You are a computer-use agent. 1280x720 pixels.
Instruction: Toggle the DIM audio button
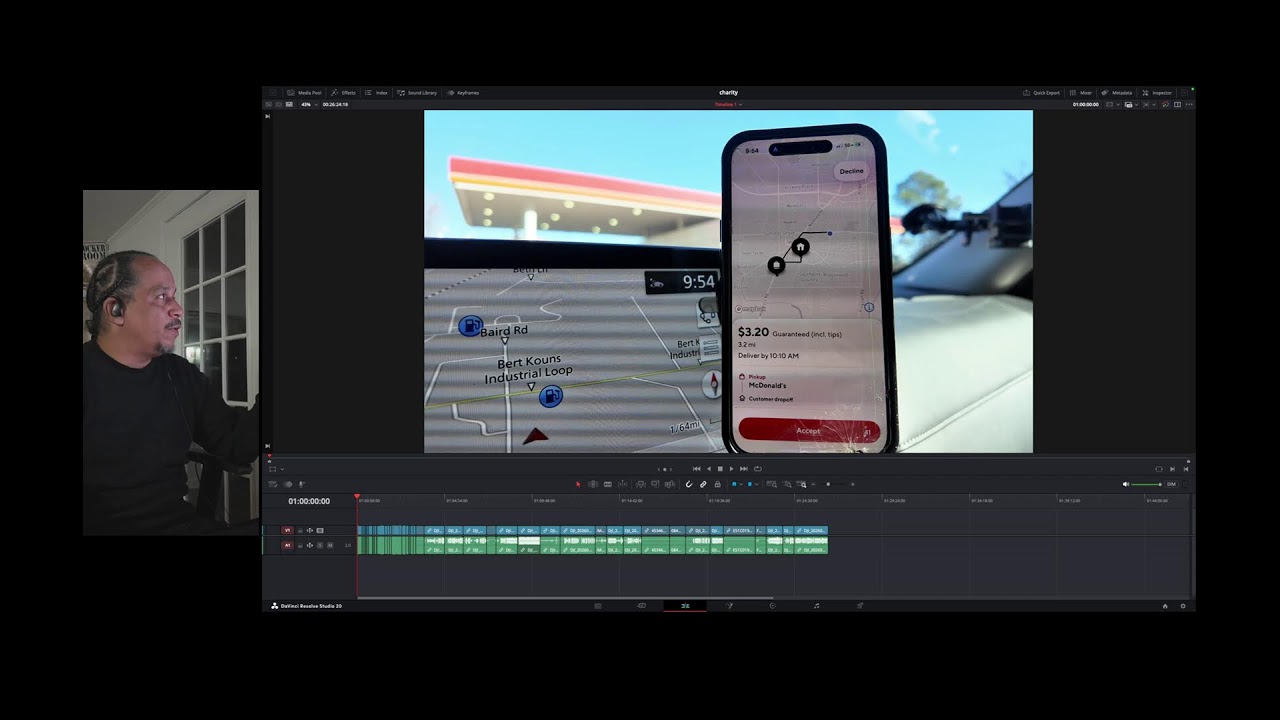click(x=1171, y=484)
